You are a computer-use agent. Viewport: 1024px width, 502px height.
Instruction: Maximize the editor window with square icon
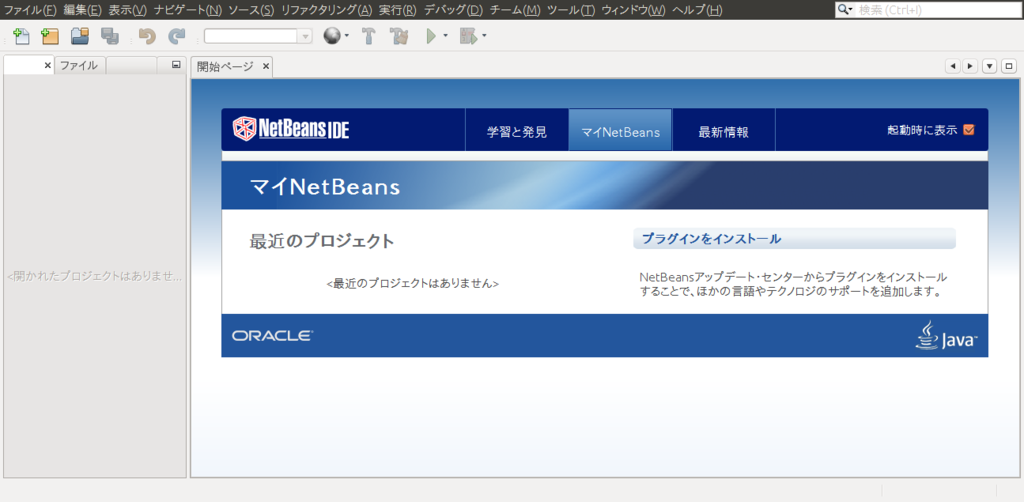coord(1009,66)
